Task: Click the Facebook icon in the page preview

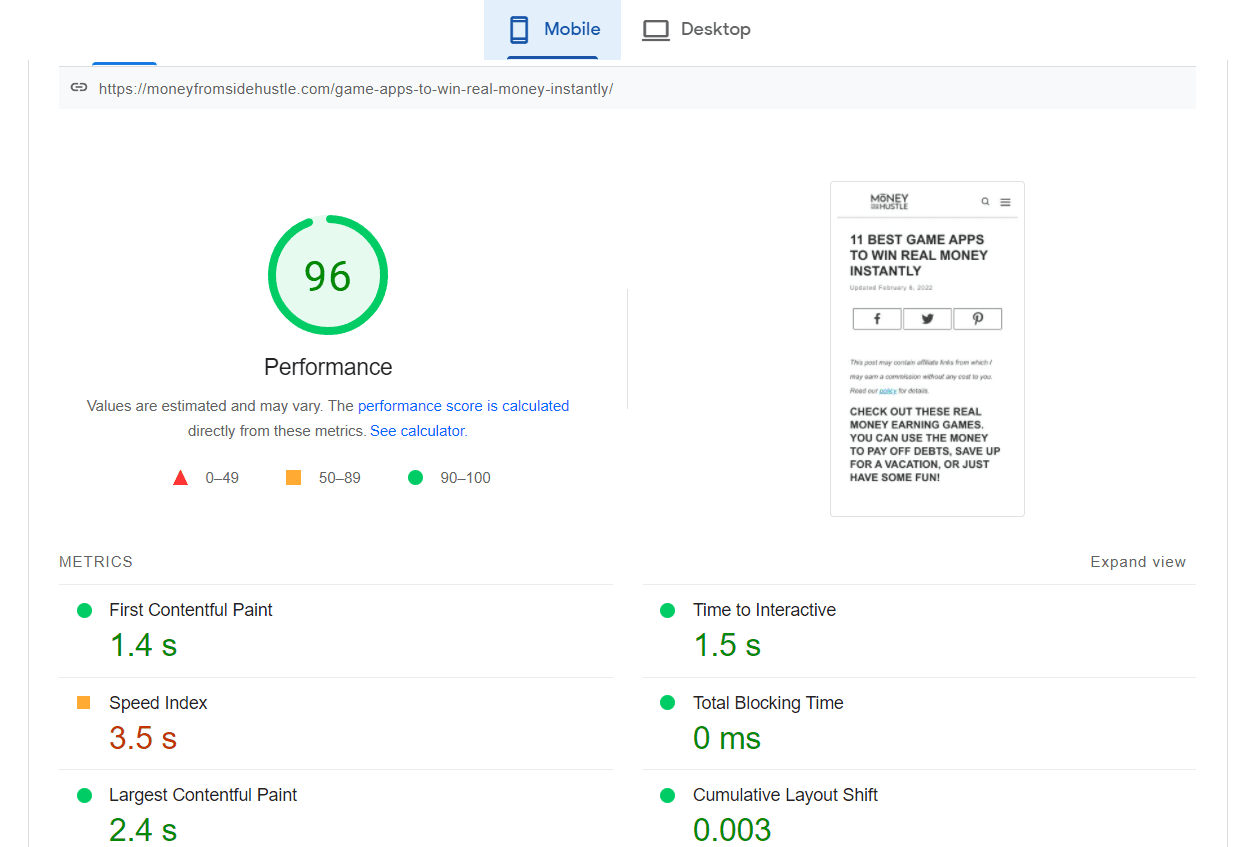Action: 877,318
